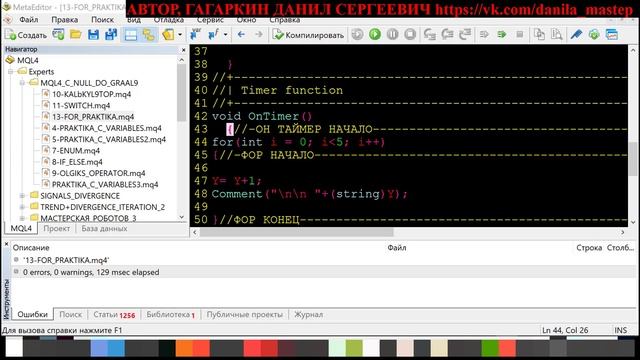Select file 8-IF_ELSE.mq4
Screen dimensions: 640x360
(x=77, y=162)
